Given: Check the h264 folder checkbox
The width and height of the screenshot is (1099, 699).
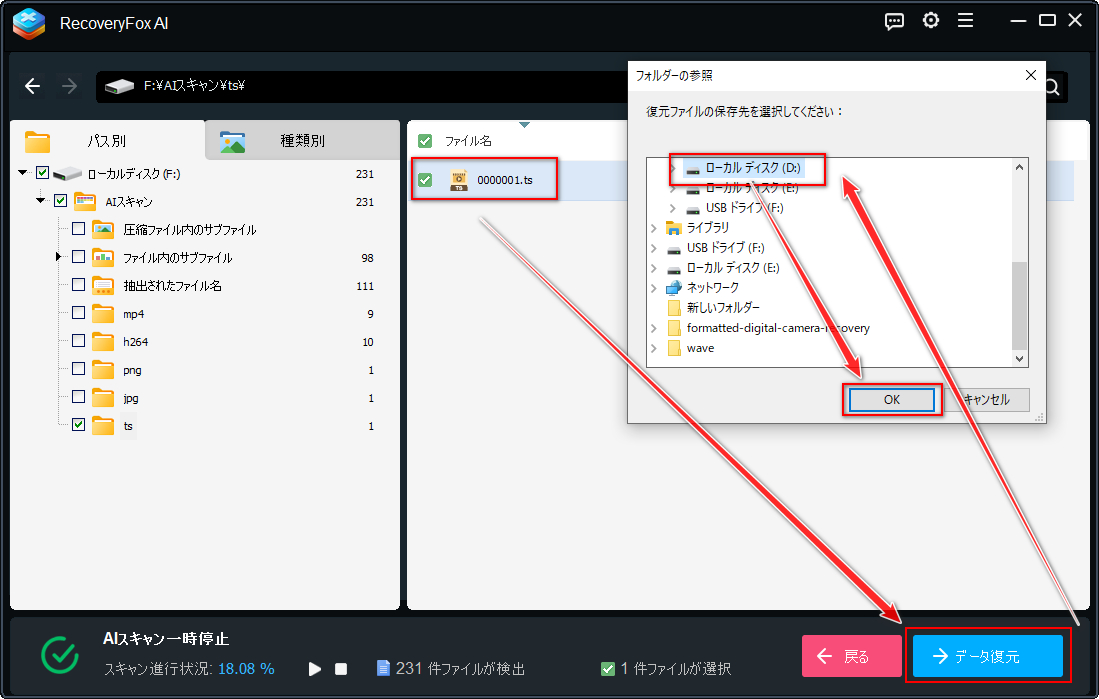Looking at the screenshot, I should pos(78,341).
